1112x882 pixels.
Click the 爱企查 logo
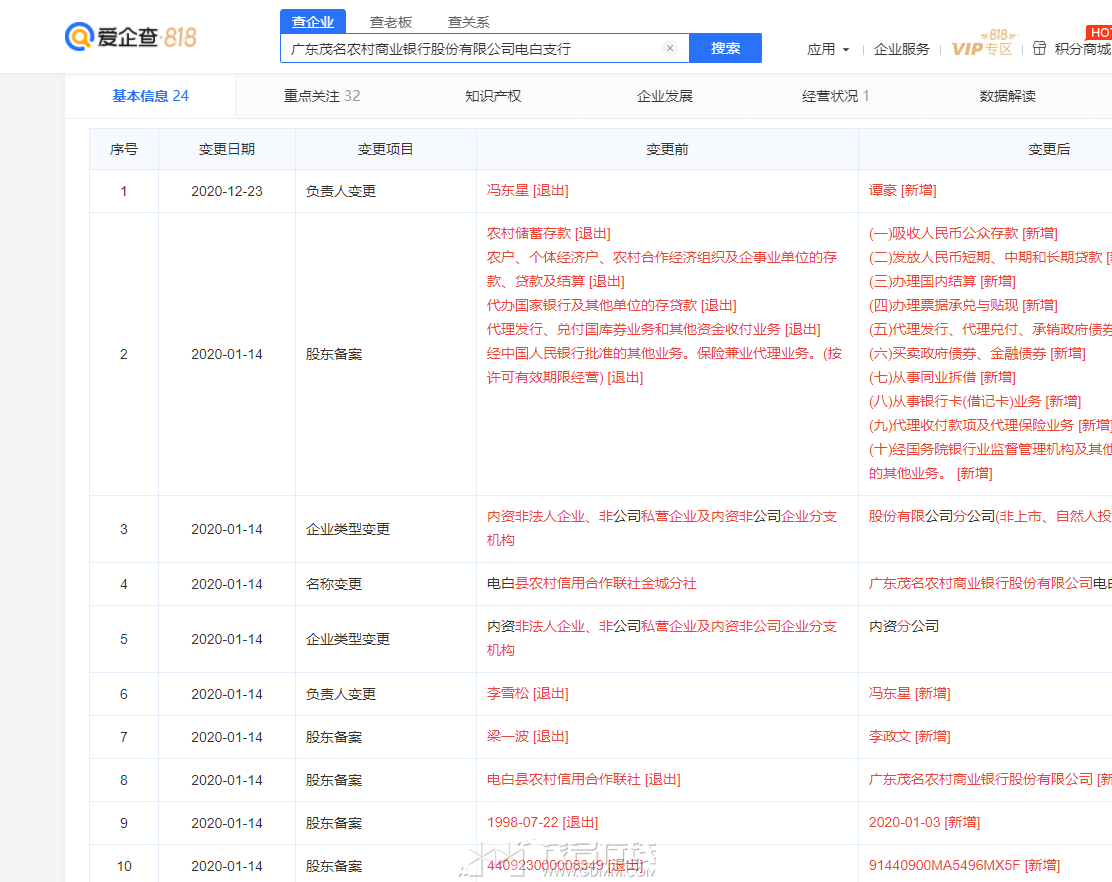[130, 37]
